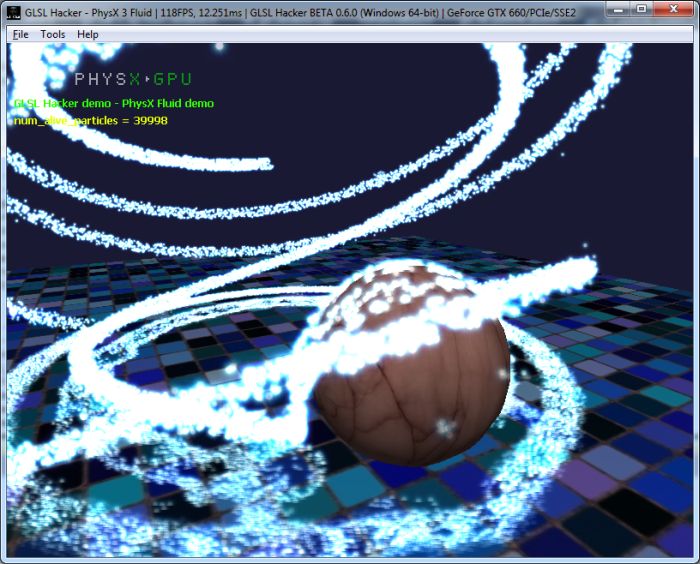
Task: Close the GLSL Hacker window
Action: coord(673,9)
